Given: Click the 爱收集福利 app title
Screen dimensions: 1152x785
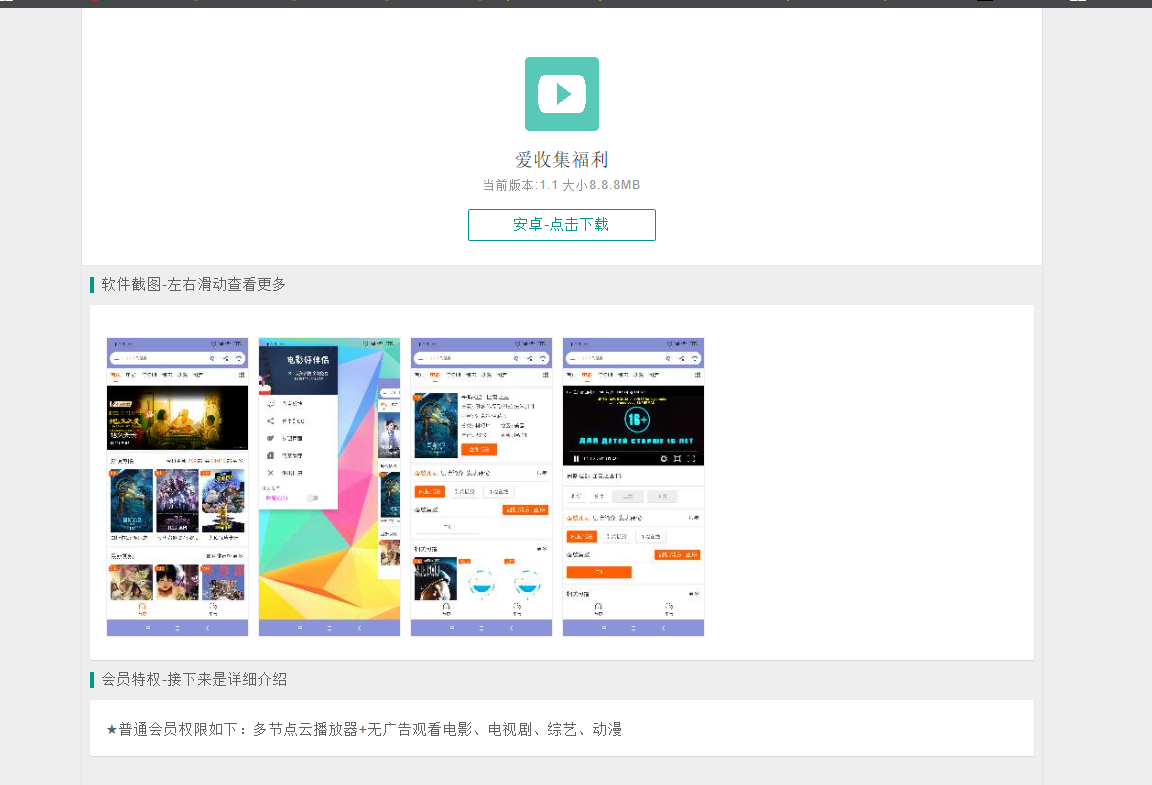Looking at the screenshot, I should pos(561,160).
